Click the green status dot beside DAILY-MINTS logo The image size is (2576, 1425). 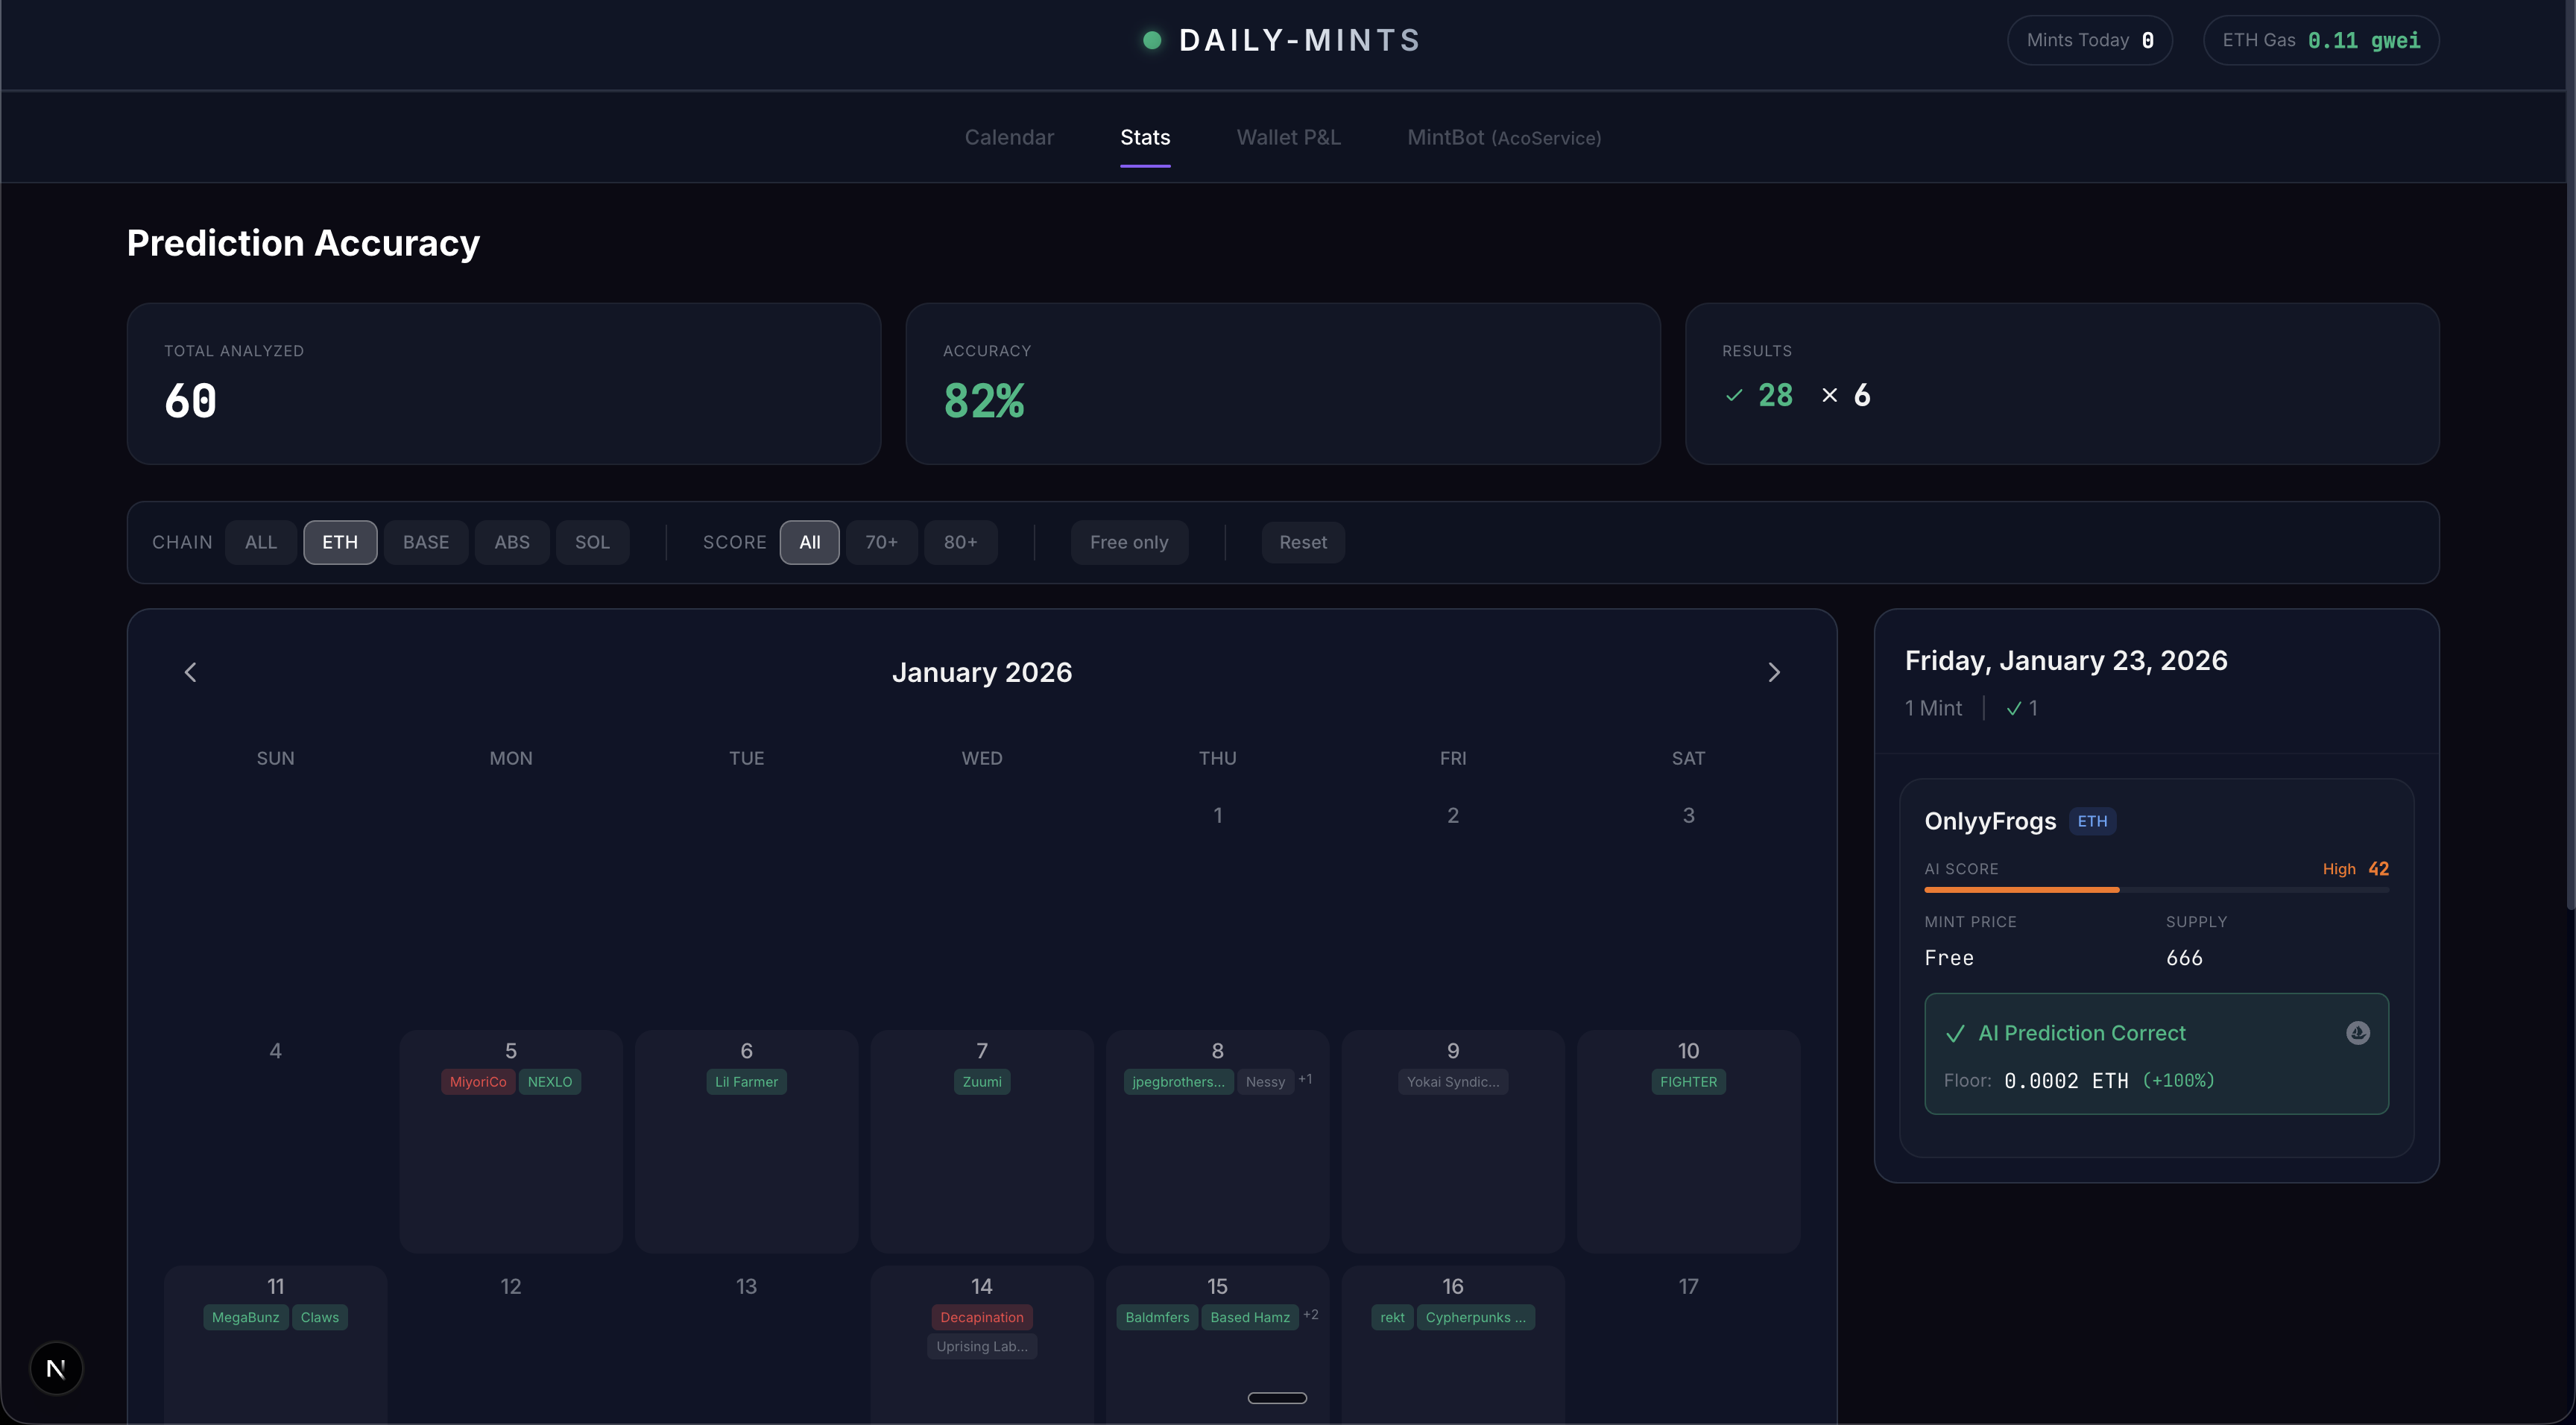(x=1151, y=40)
